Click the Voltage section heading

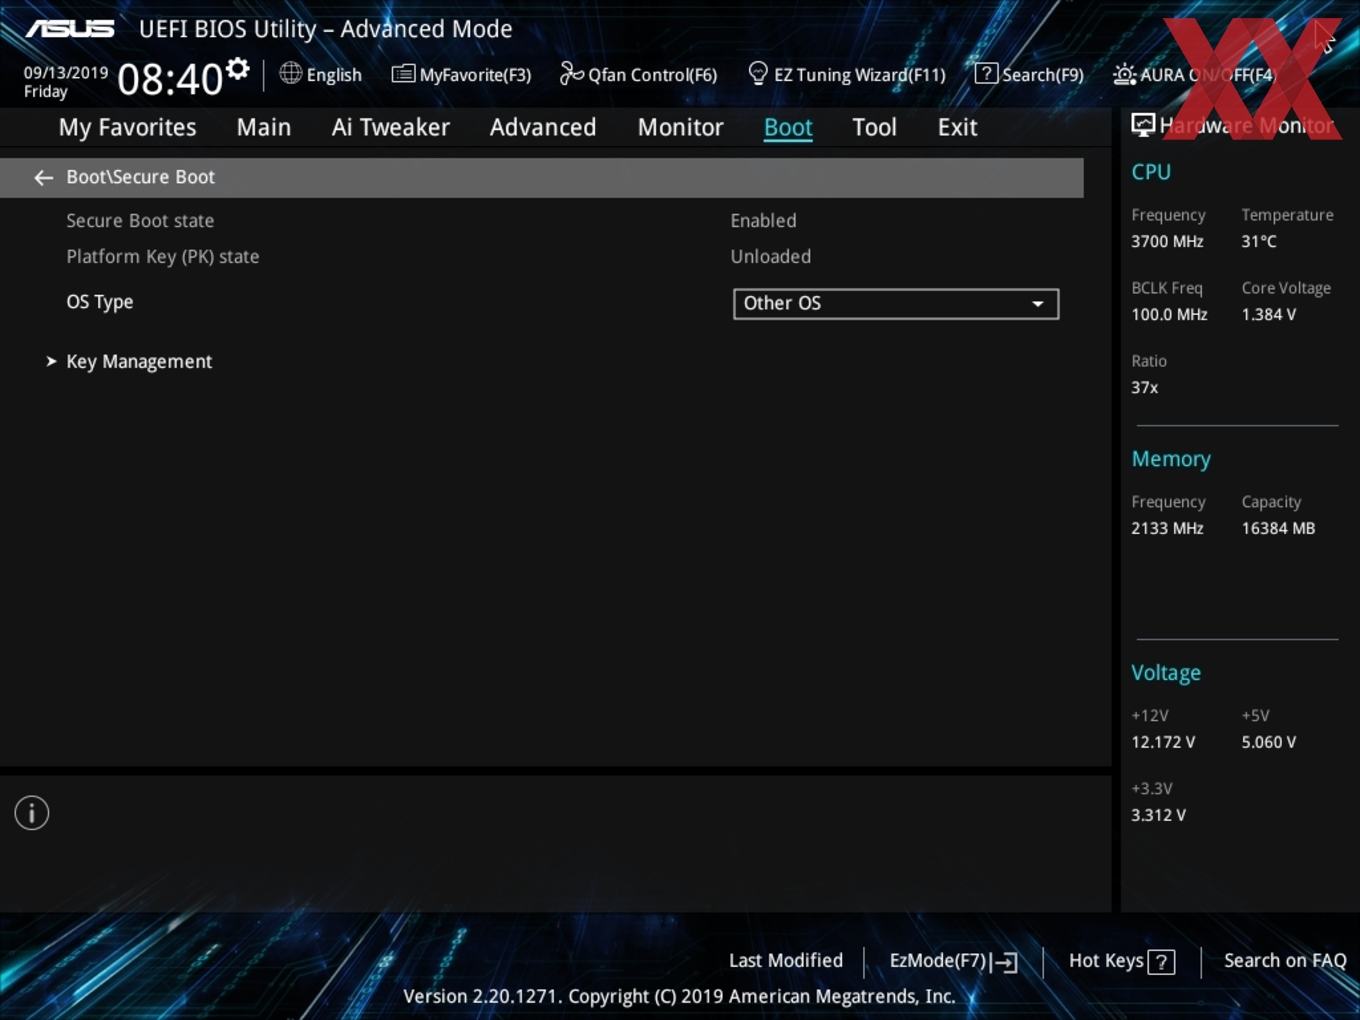point(1166,673)
